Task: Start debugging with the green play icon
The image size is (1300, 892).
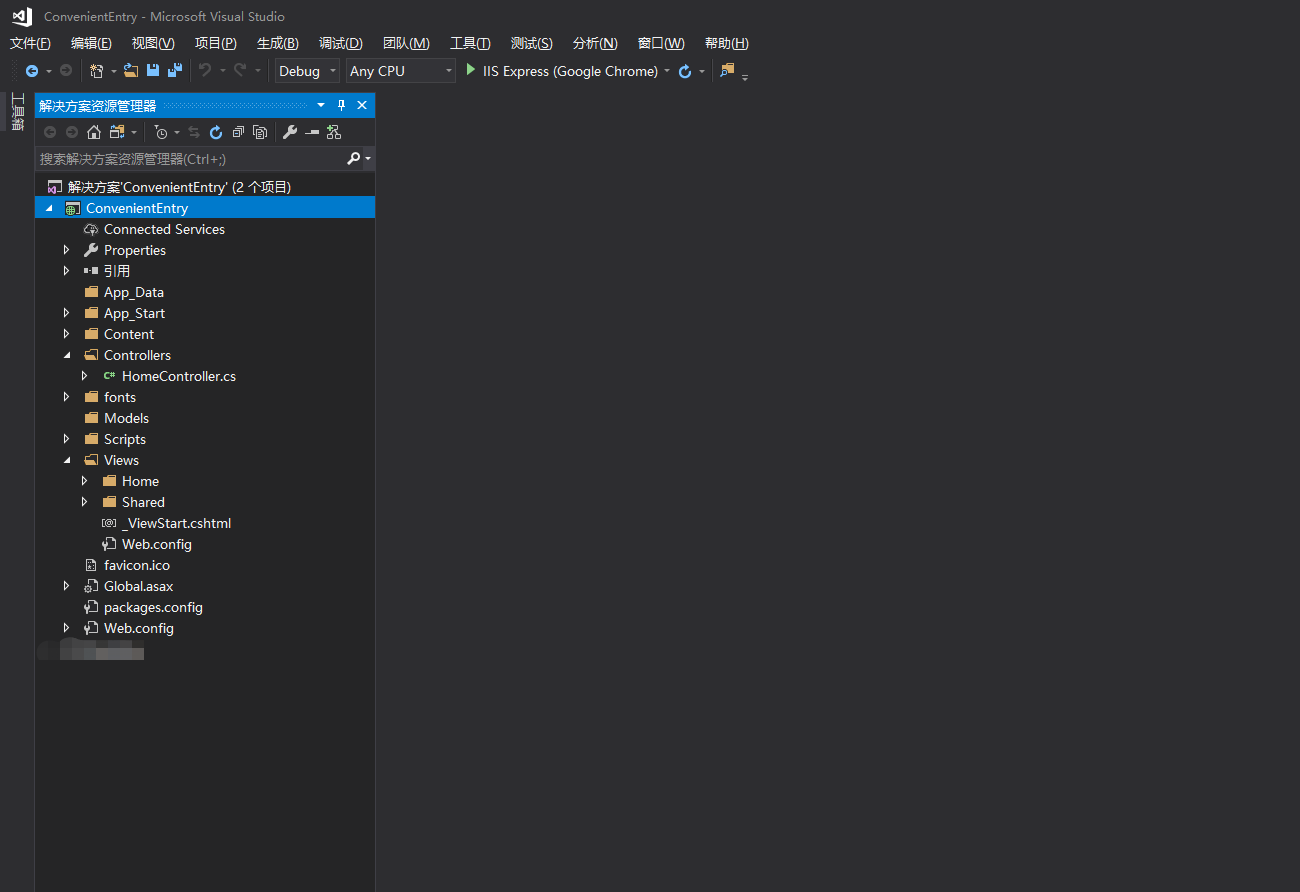Action: coord(471,70)
